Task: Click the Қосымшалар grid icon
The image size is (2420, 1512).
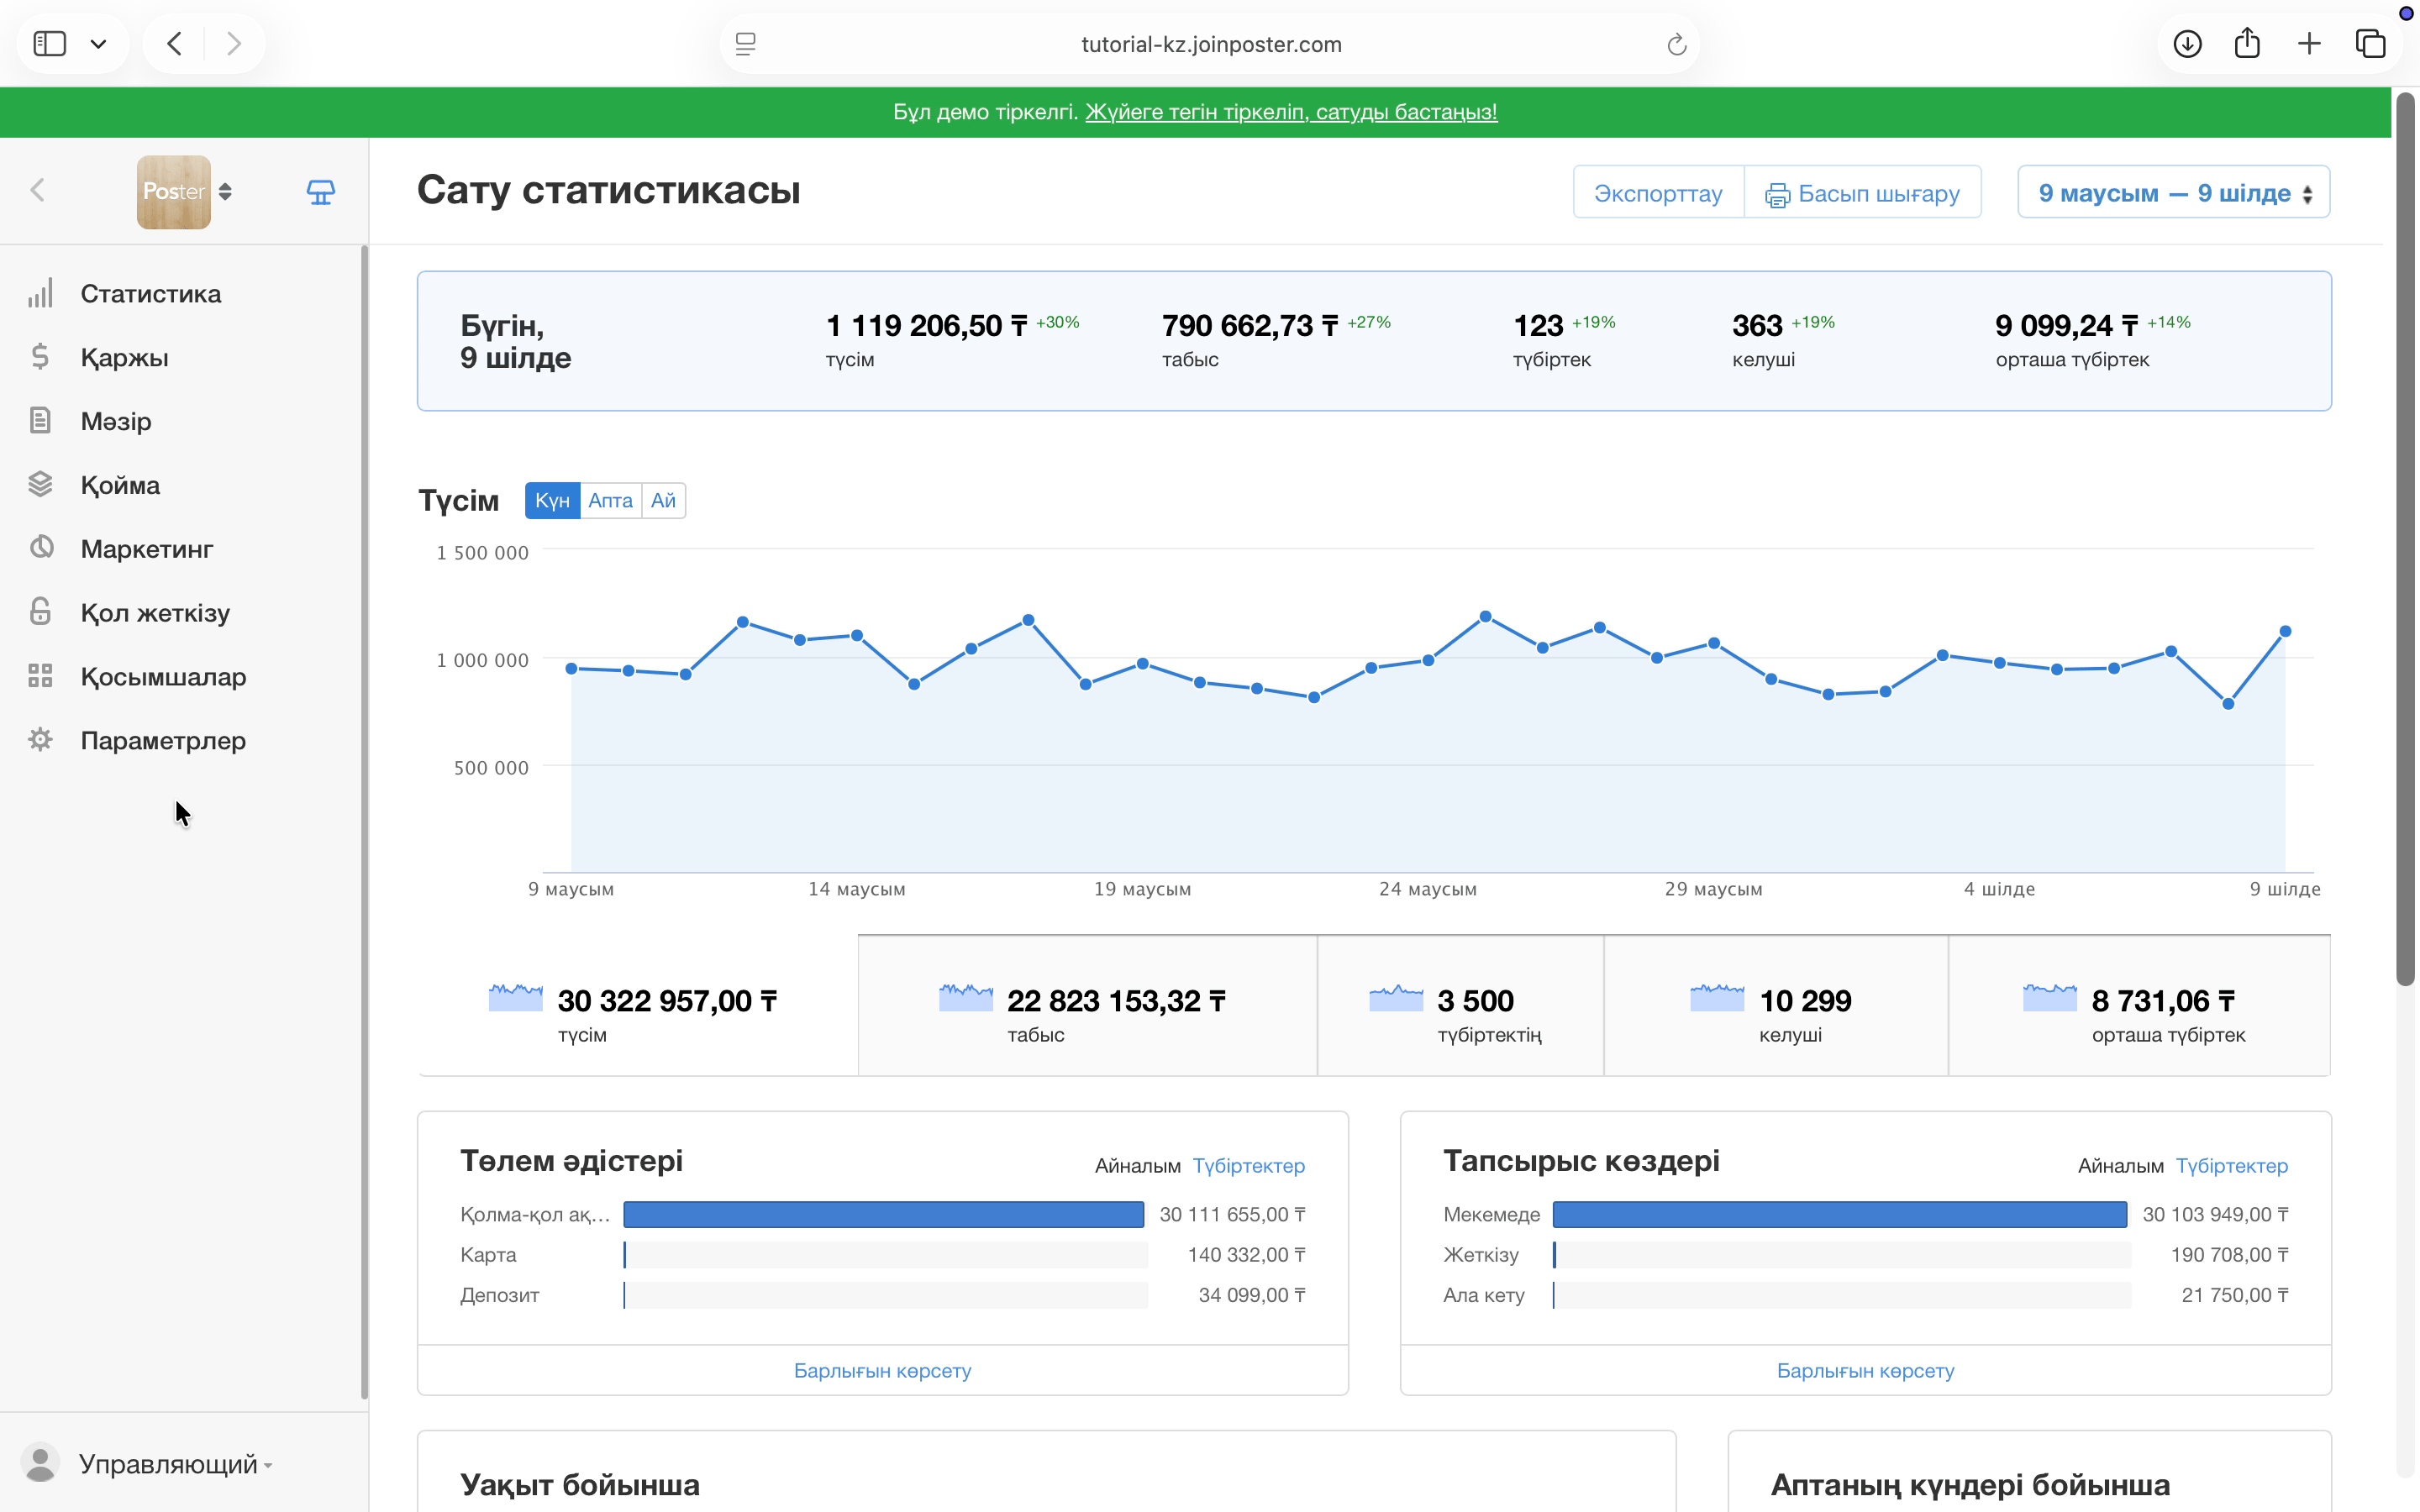Action: click(x=40, y=676)
